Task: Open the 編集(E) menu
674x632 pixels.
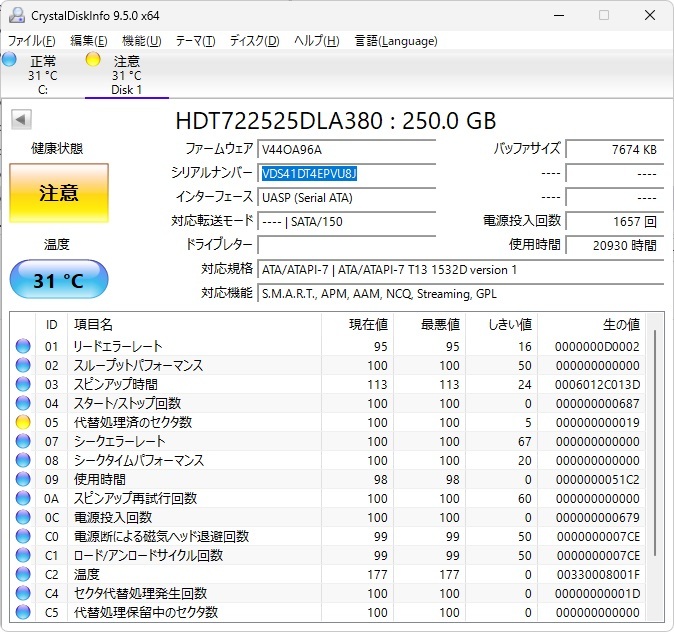Action: click(x=89, y=41)
